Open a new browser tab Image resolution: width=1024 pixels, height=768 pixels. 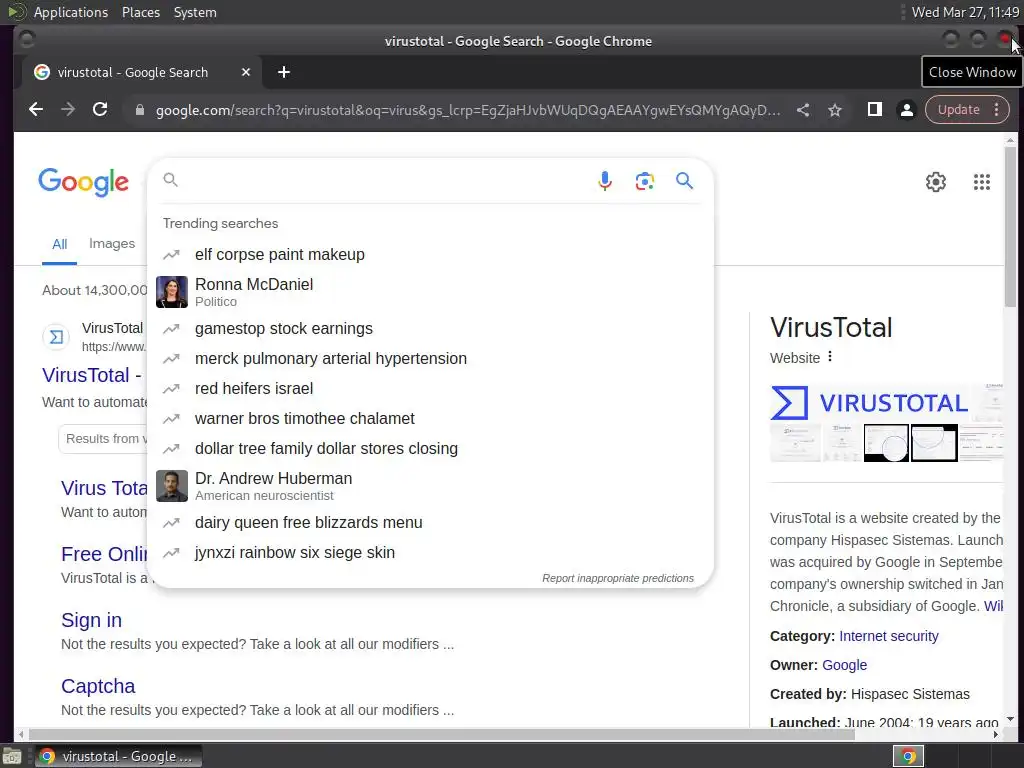[x=283, y=72]
